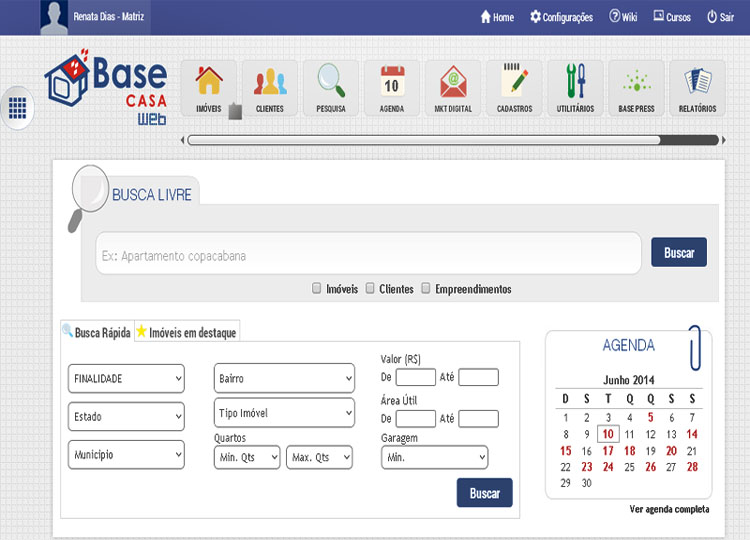This screenshot has width=750, height=540.
Task: Click the right arrow of menu scroller
Action: 724,140
